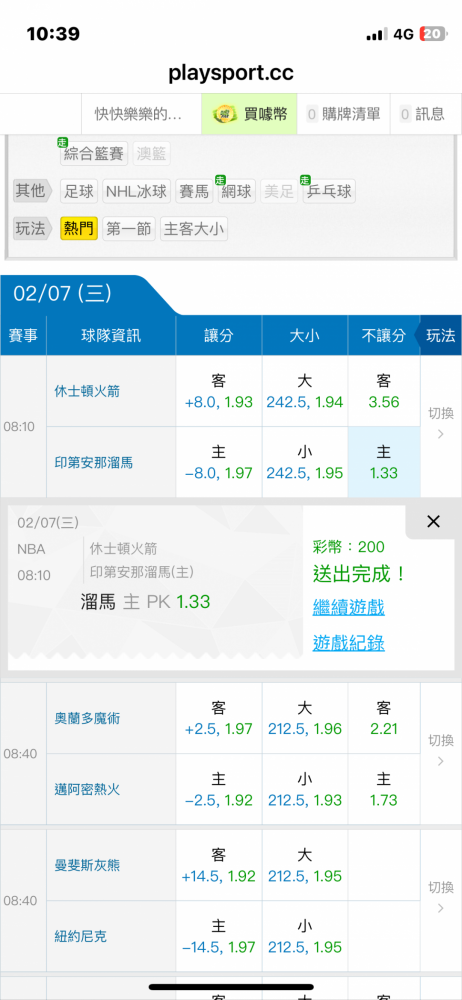Expand 切換 for the Magic–Heat game
The height and width of the screenshot is (1000, 462).
441,753
